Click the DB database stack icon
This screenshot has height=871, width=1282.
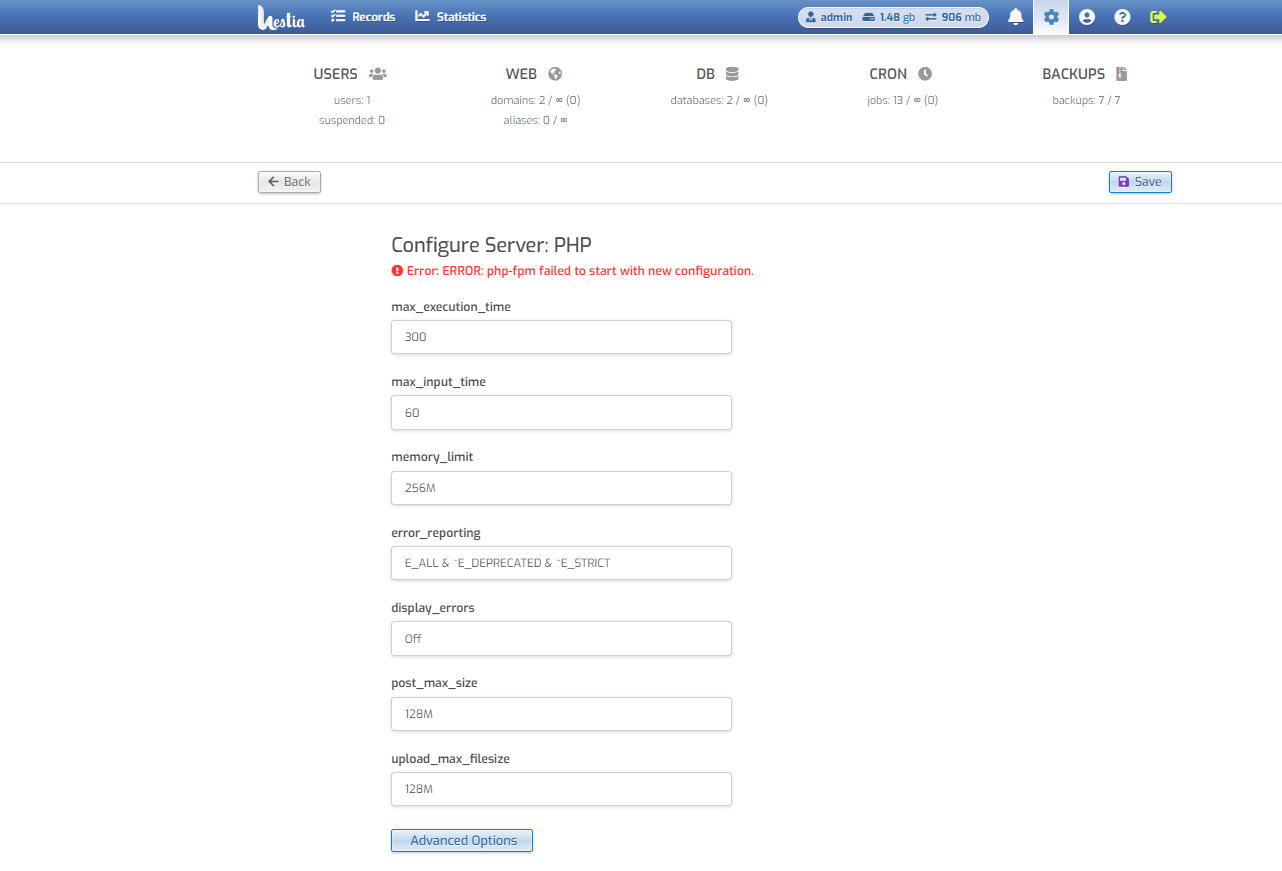[732, 73]
